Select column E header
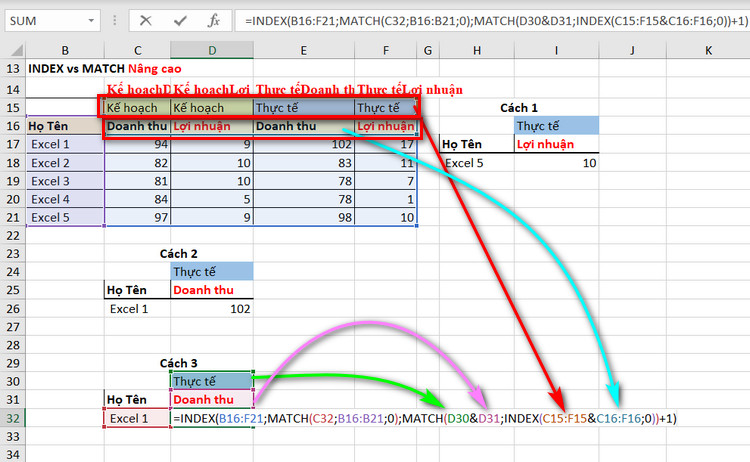Image resolution: width=750 pixels, height=462 pixels. point(304,50)
